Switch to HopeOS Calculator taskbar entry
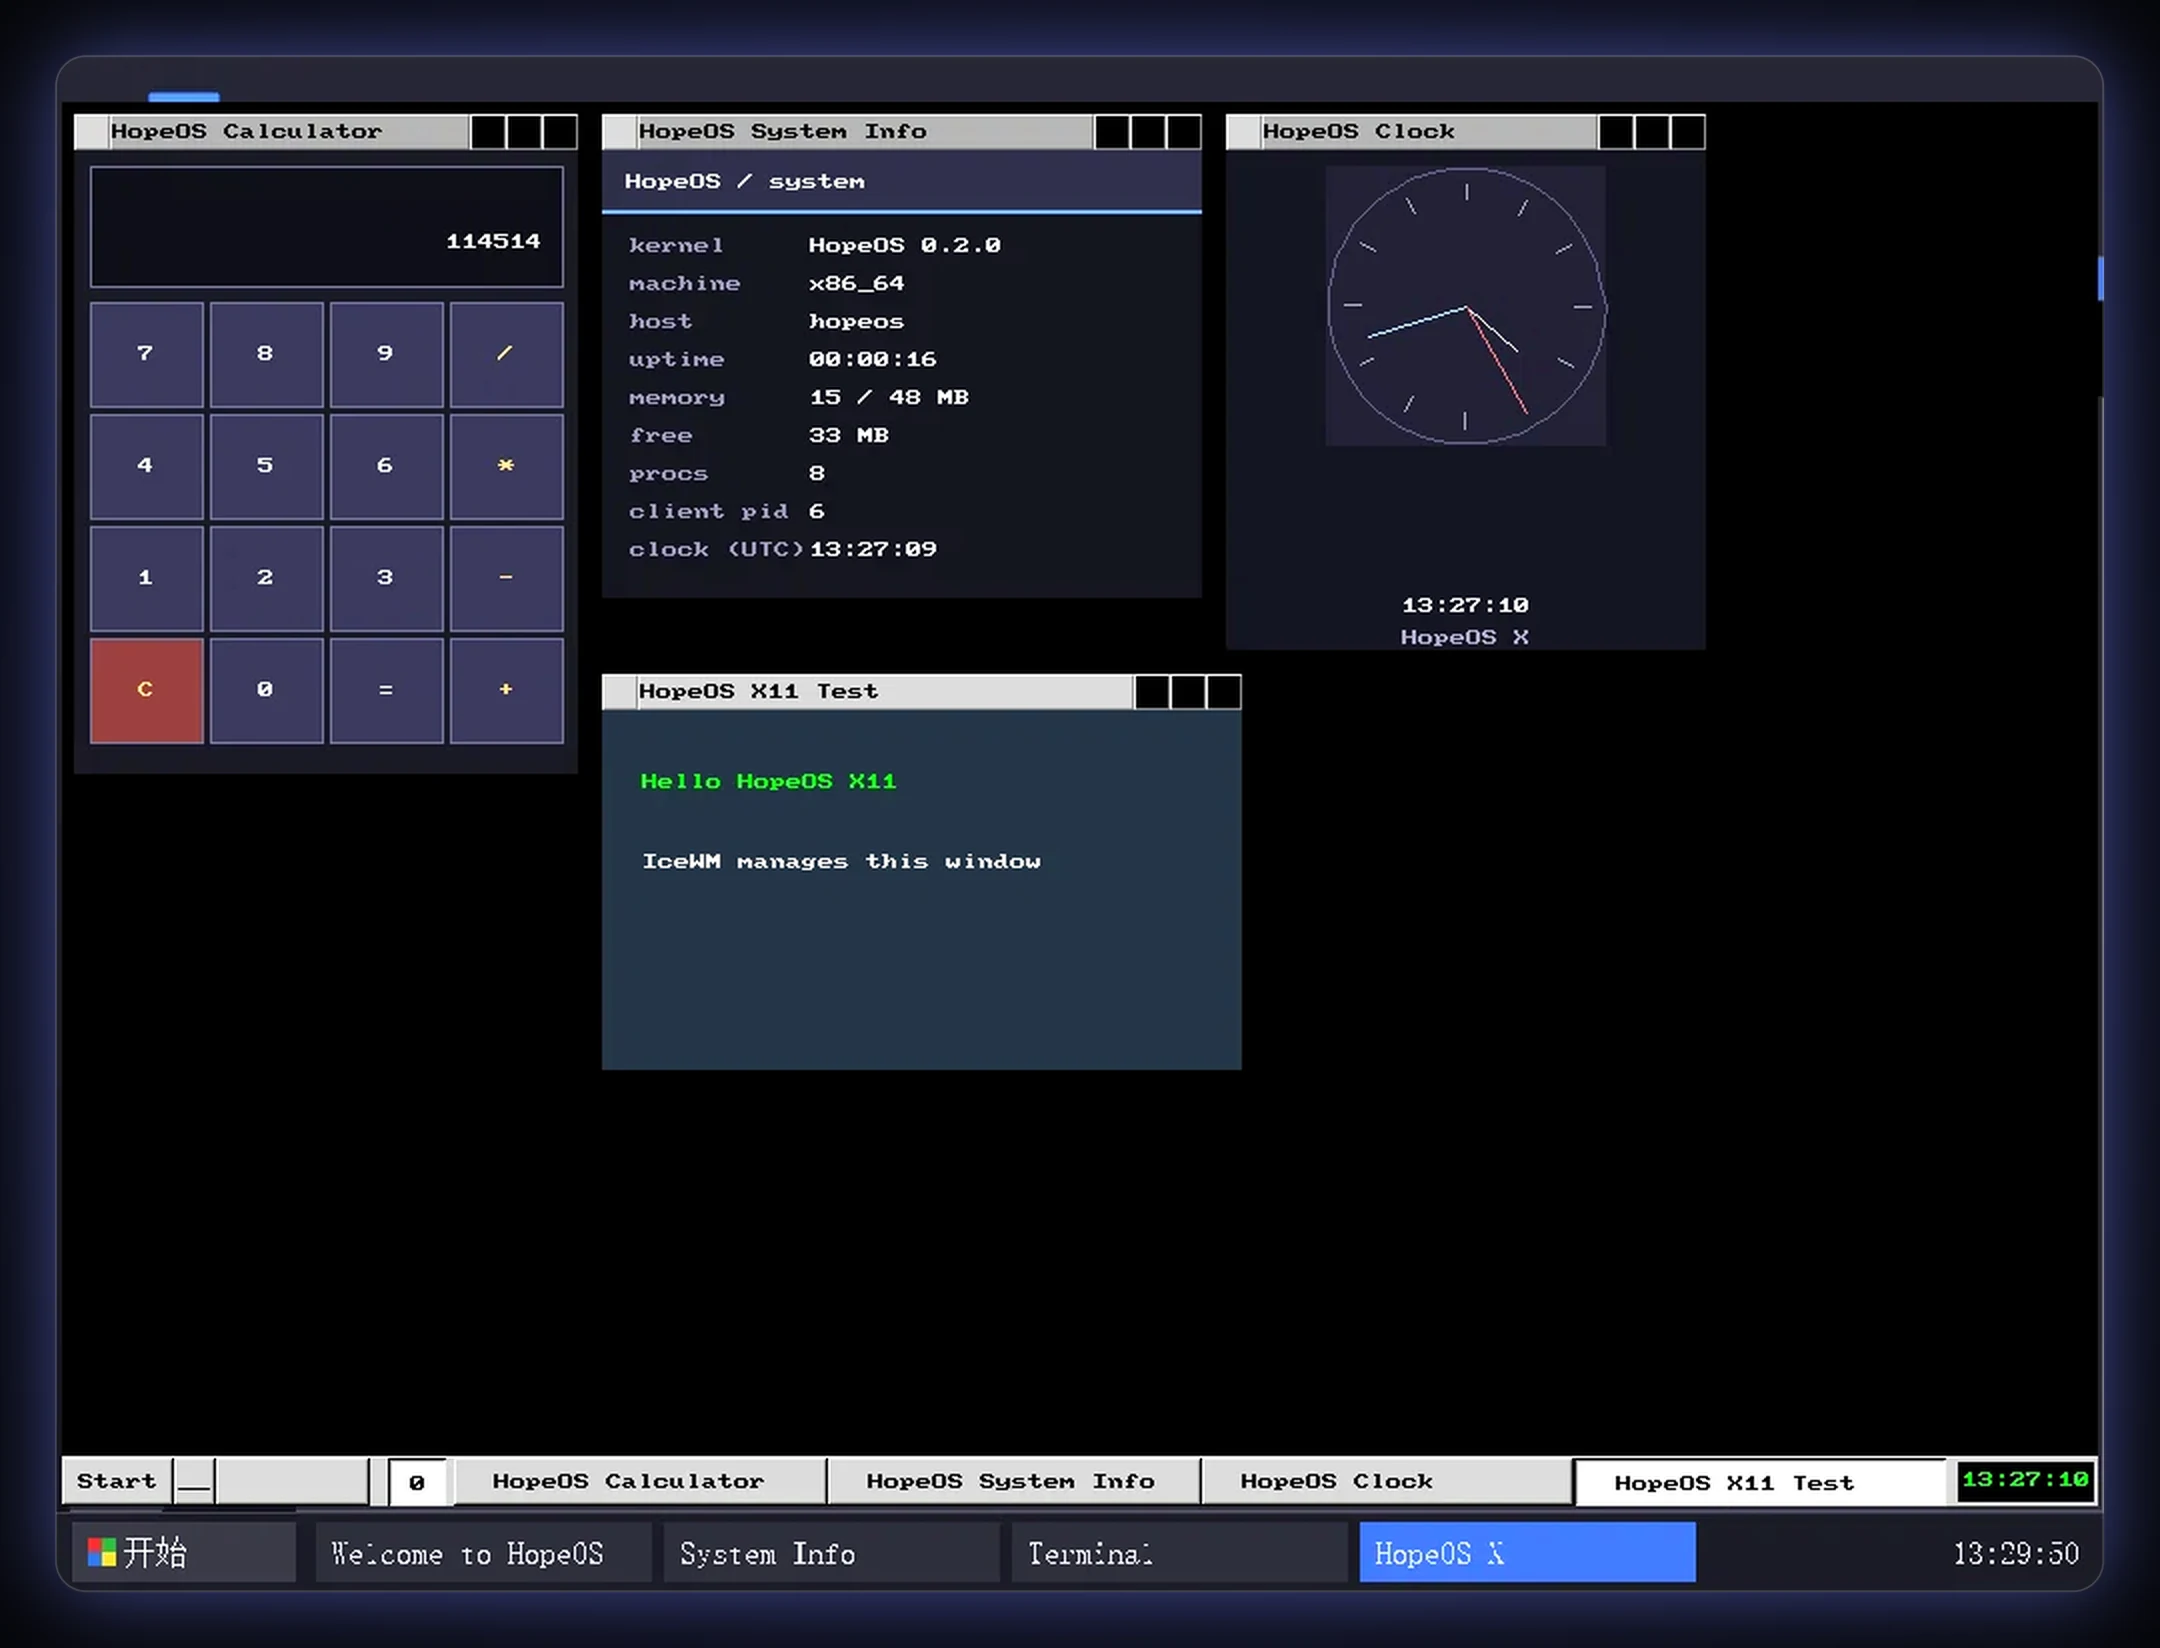 (640, 1481)
